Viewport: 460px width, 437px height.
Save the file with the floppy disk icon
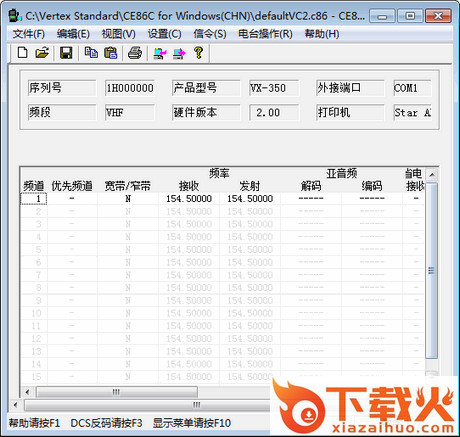66,53
